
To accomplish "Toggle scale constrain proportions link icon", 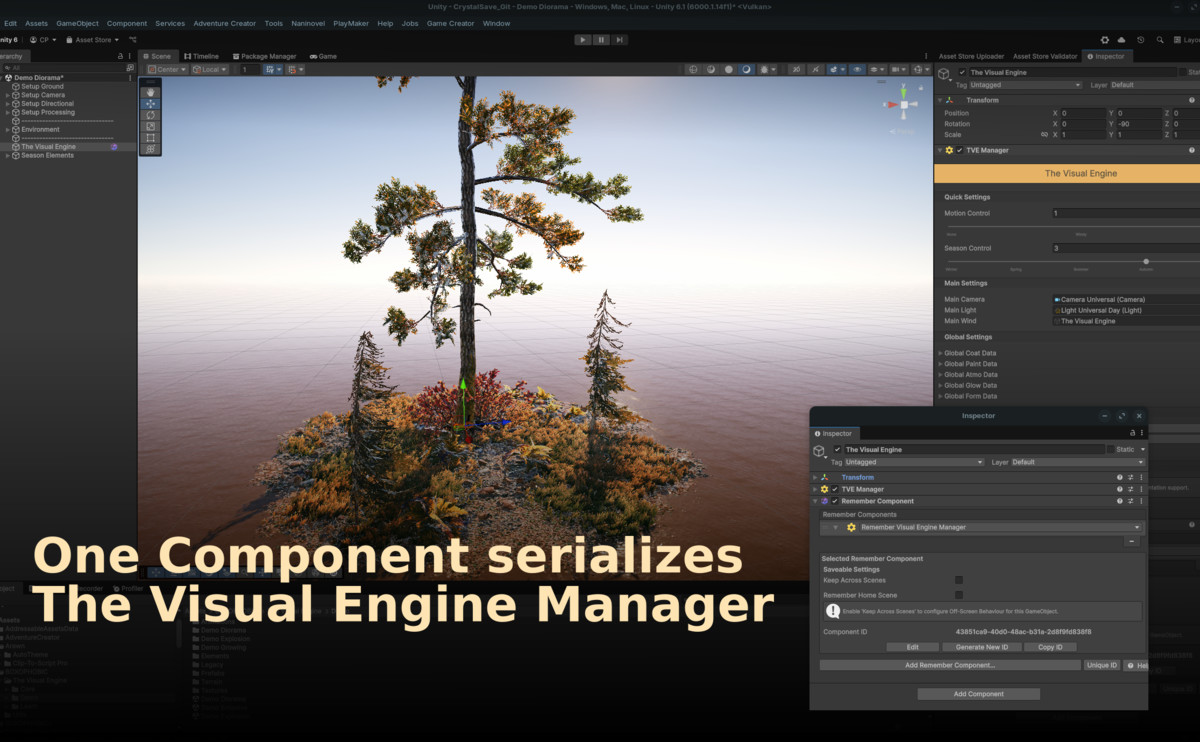I will coord(1044,134).
